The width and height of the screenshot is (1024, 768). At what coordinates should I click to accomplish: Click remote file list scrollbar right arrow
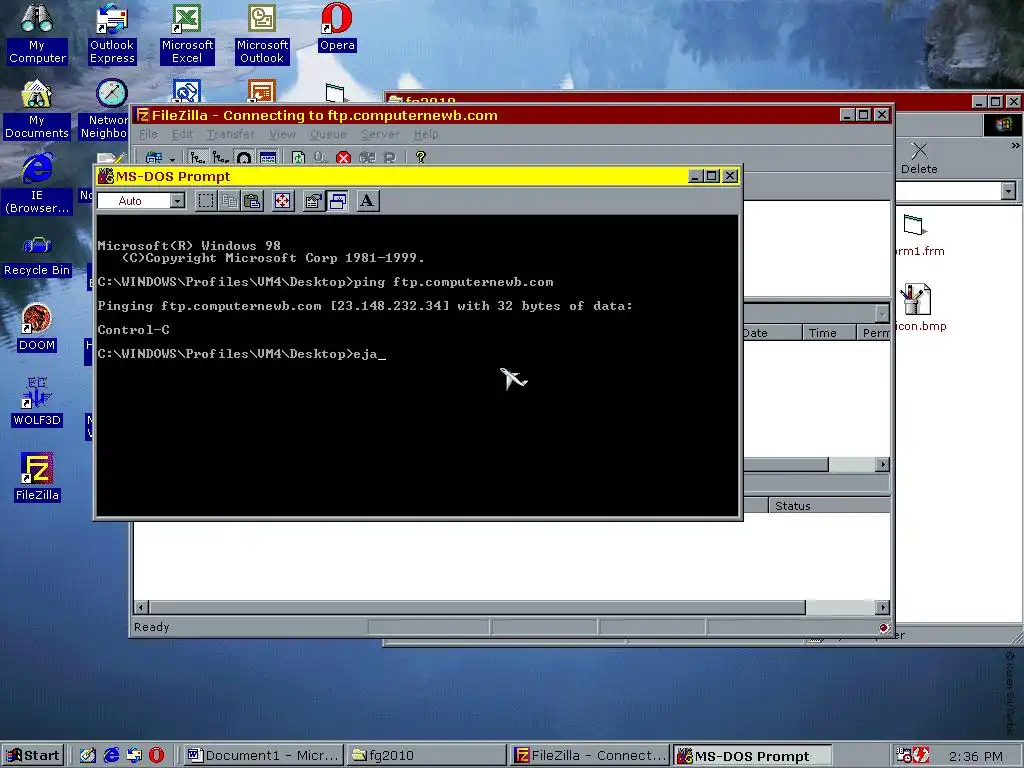pos(883,464)
